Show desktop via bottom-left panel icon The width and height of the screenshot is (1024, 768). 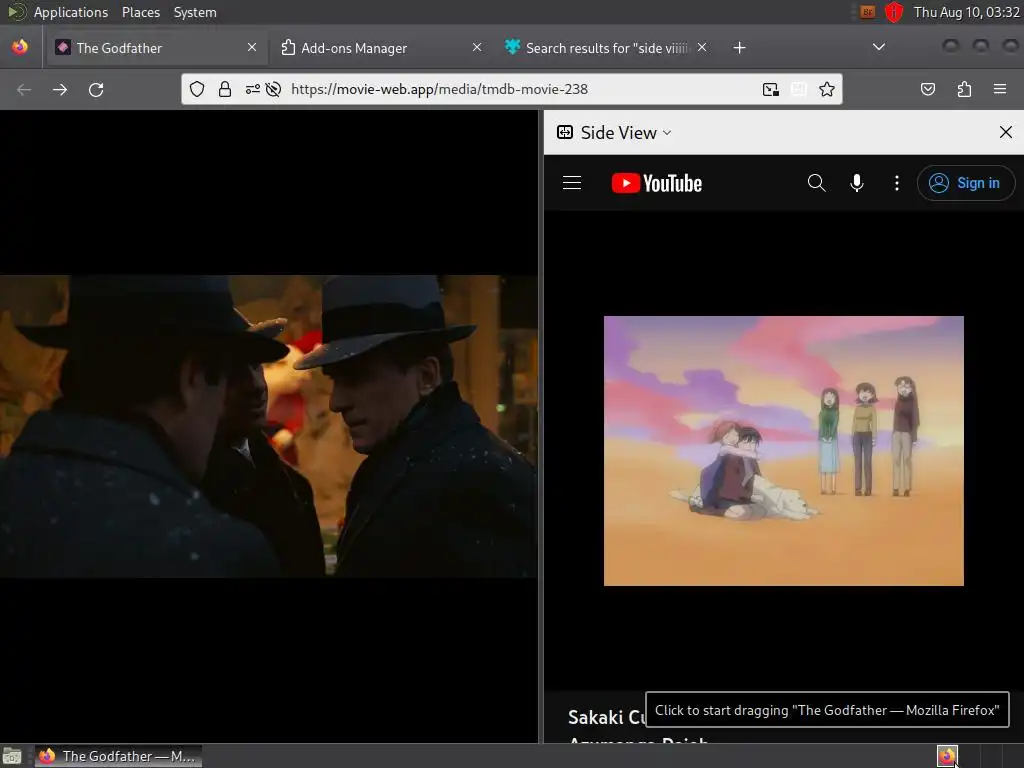tap(12, 756)
